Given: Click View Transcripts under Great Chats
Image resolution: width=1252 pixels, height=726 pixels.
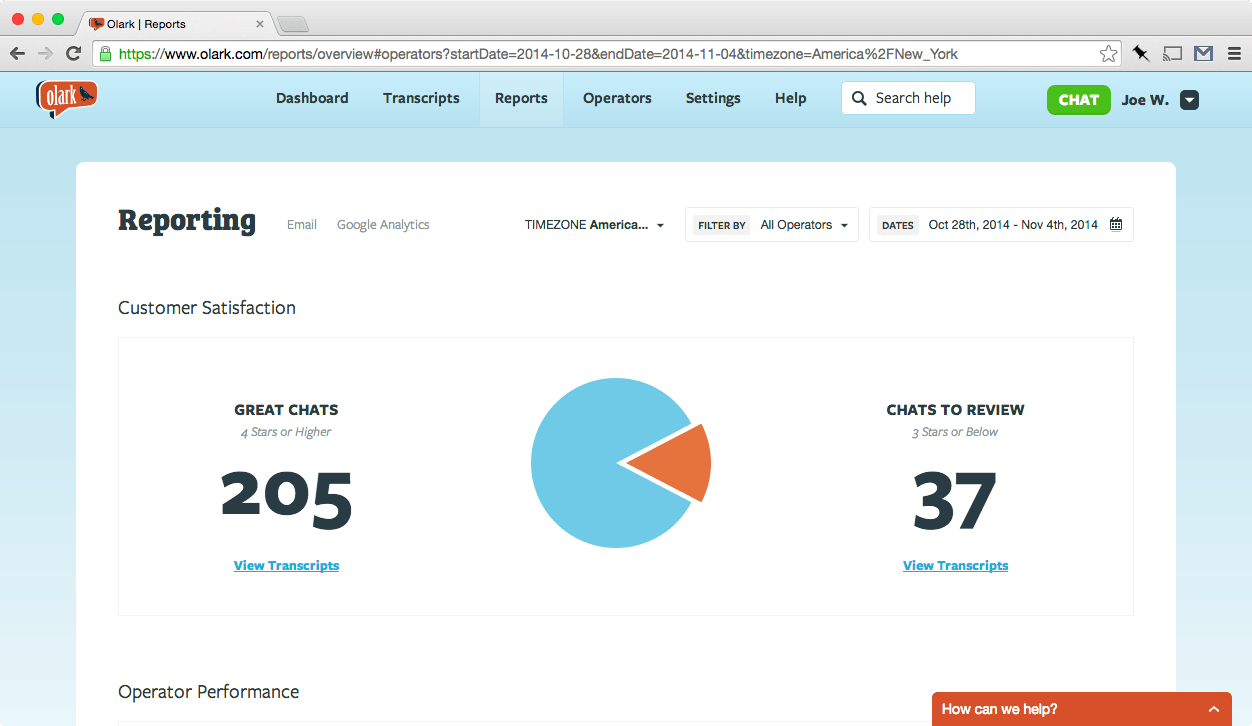Looking at the screenshot, I should [x=286, y=565].
